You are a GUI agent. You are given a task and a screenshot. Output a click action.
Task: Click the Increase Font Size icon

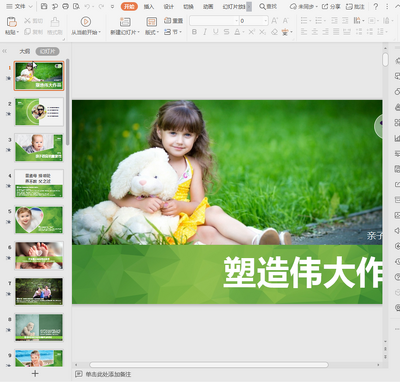pos(274,21)
